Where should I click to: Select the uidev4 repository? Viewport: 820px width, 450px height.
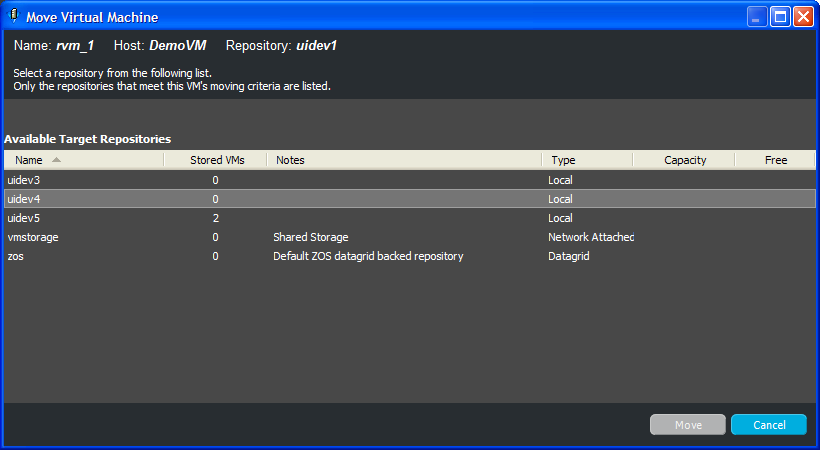(23, 199)
